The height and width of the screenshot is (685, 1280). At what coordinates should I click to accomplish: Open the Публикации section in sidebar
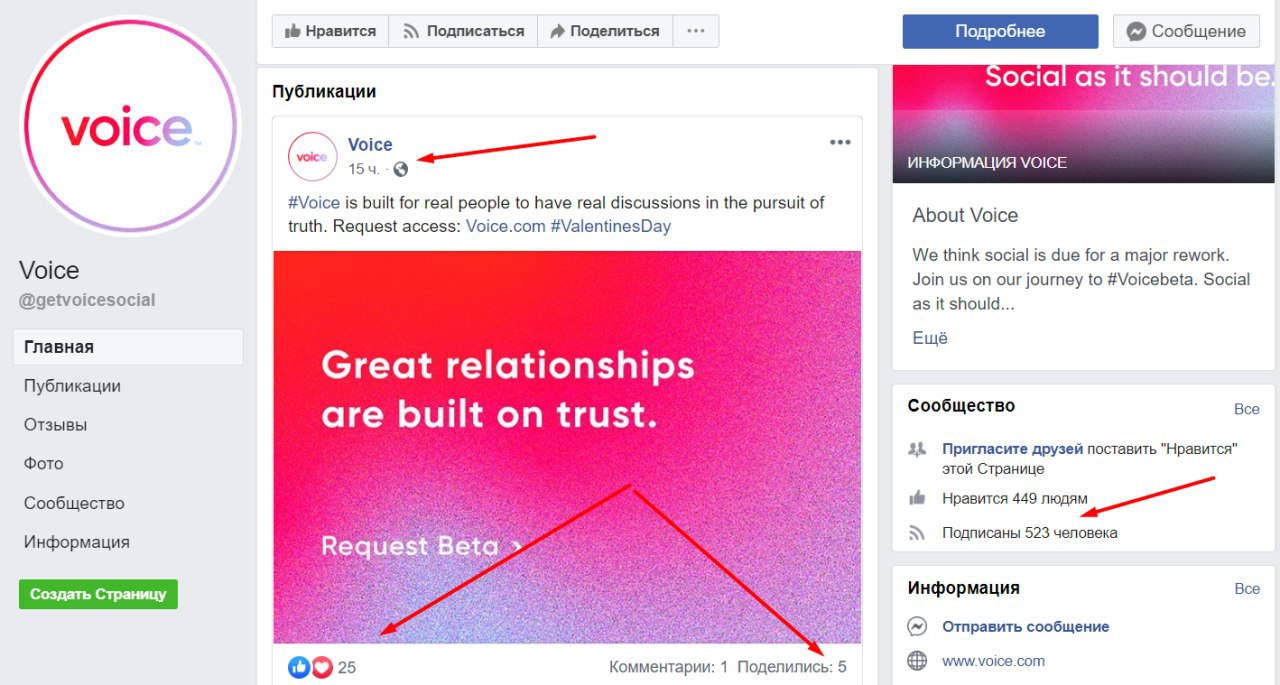(72, 386)
